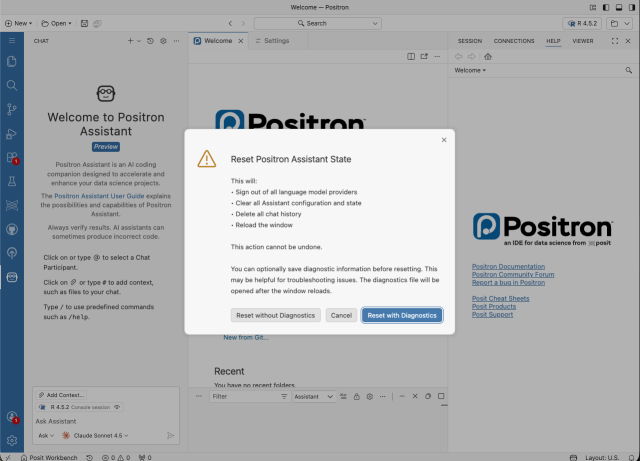Clear the output panel

coord(343,396)
